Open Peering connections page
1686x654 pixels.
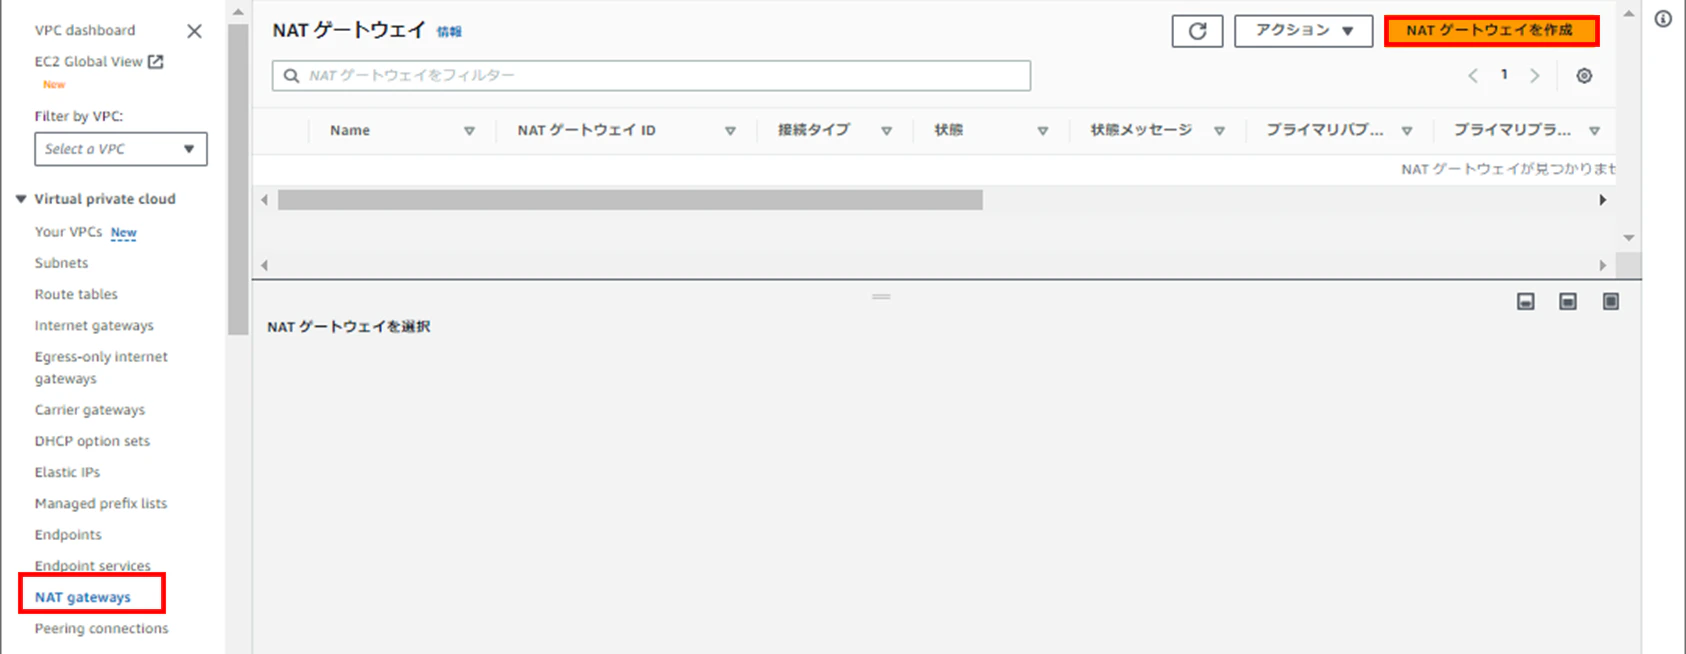pos(101,629)
